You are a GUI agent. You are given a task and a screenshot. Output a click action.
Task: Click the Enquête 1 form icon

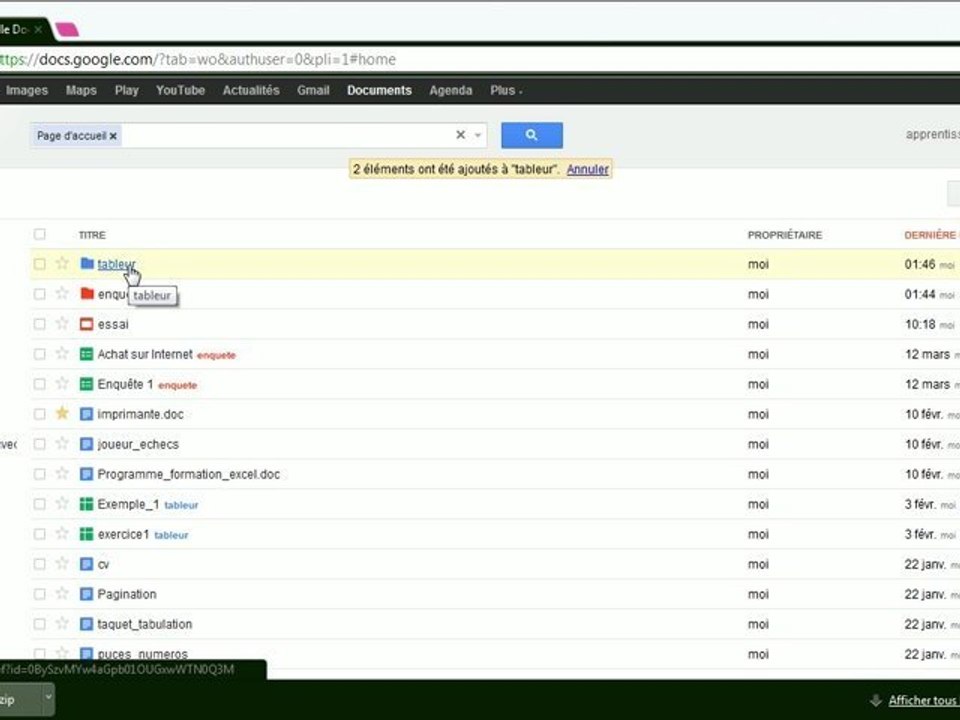pyautogui.click(x=87, y=384)
